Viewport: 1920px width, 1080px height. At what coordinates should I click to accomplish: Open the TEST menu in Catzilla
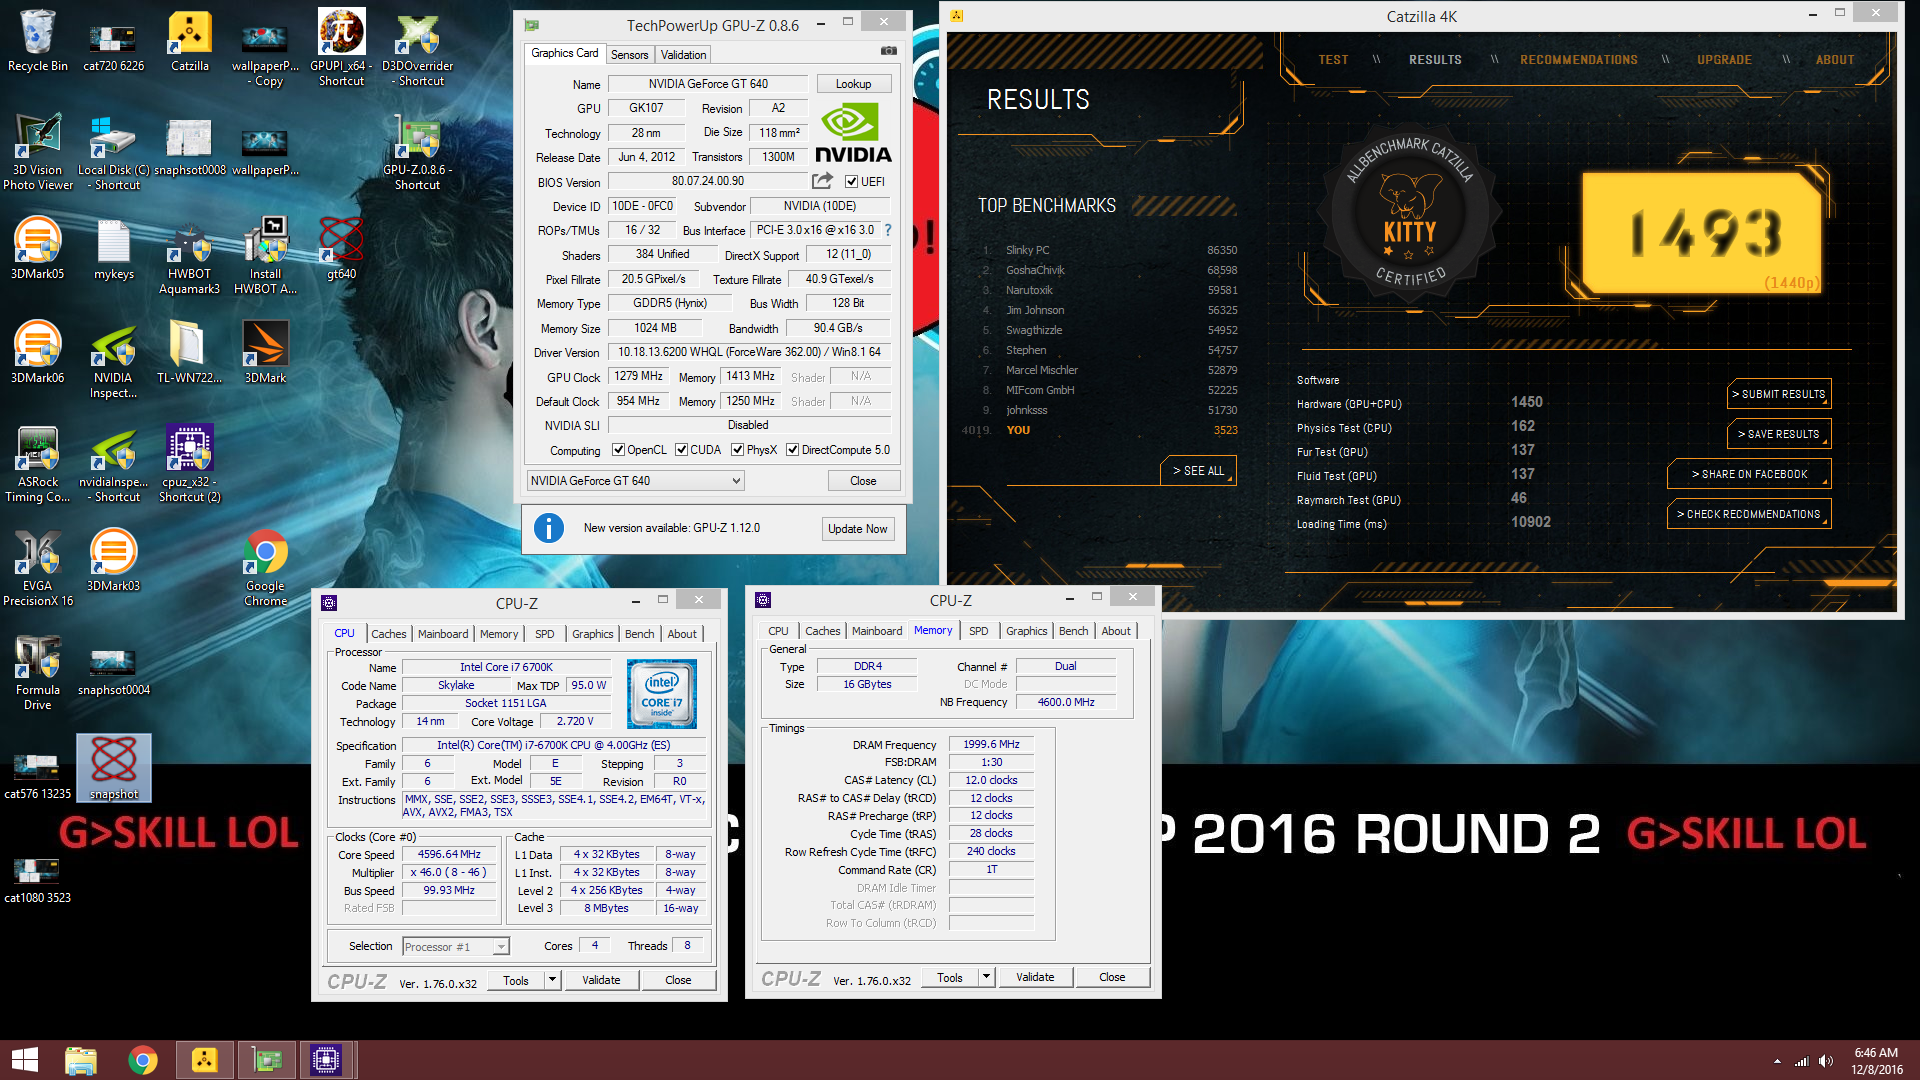[1333, 60]
